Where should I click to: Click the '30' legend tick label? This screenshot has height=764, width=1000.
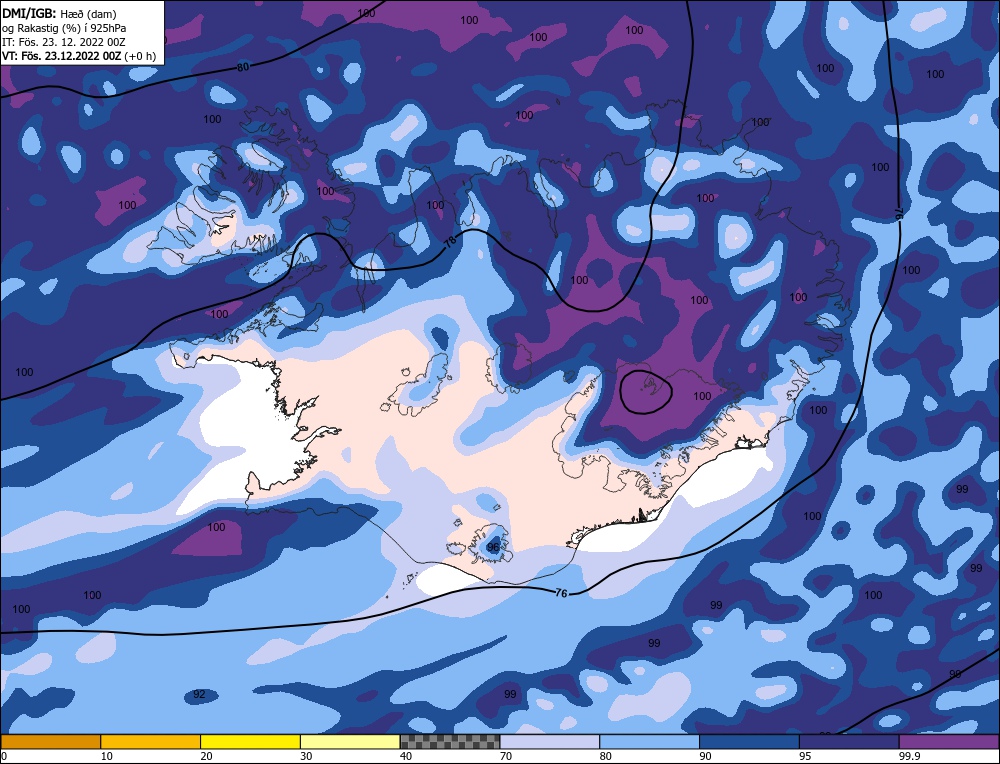click(306, 756)
